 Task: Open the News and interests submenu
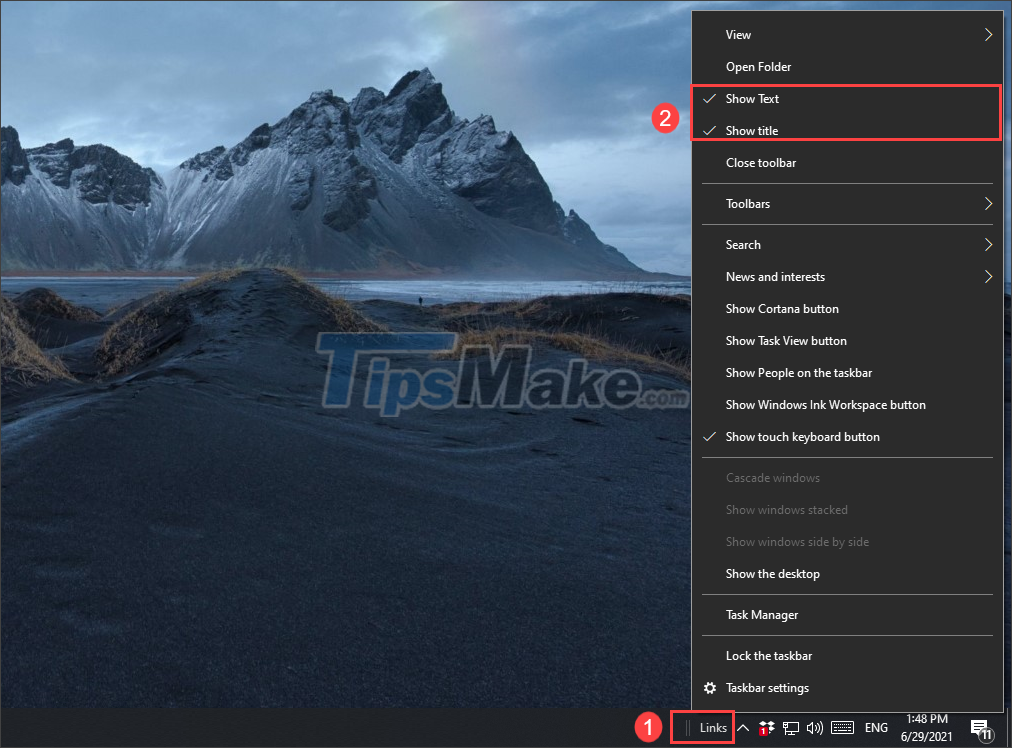coord(775,276)
